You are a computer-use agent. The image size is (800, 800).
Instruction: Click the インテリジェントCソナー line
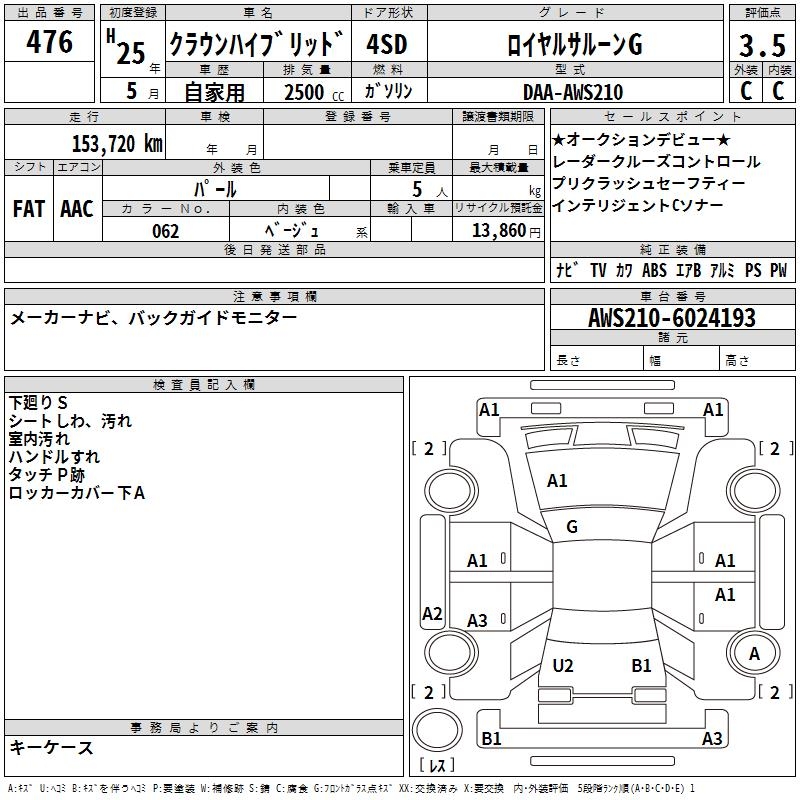[x=638, y=205]
